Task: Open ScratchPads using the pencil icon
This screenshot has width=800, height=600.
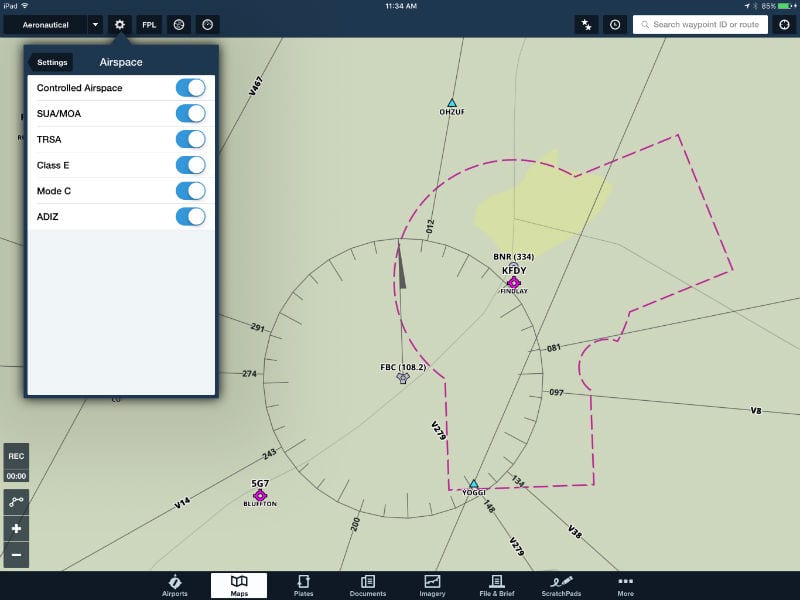Action: click(561, 583)
